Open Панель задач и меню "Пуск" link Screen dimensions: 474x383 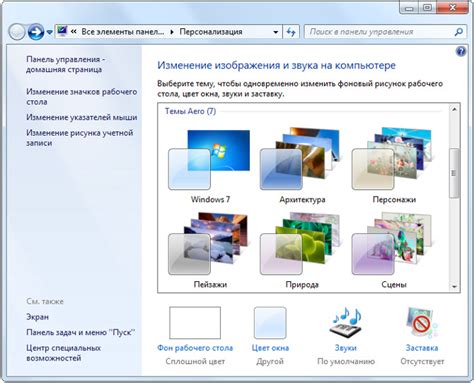tap(81, 332)
